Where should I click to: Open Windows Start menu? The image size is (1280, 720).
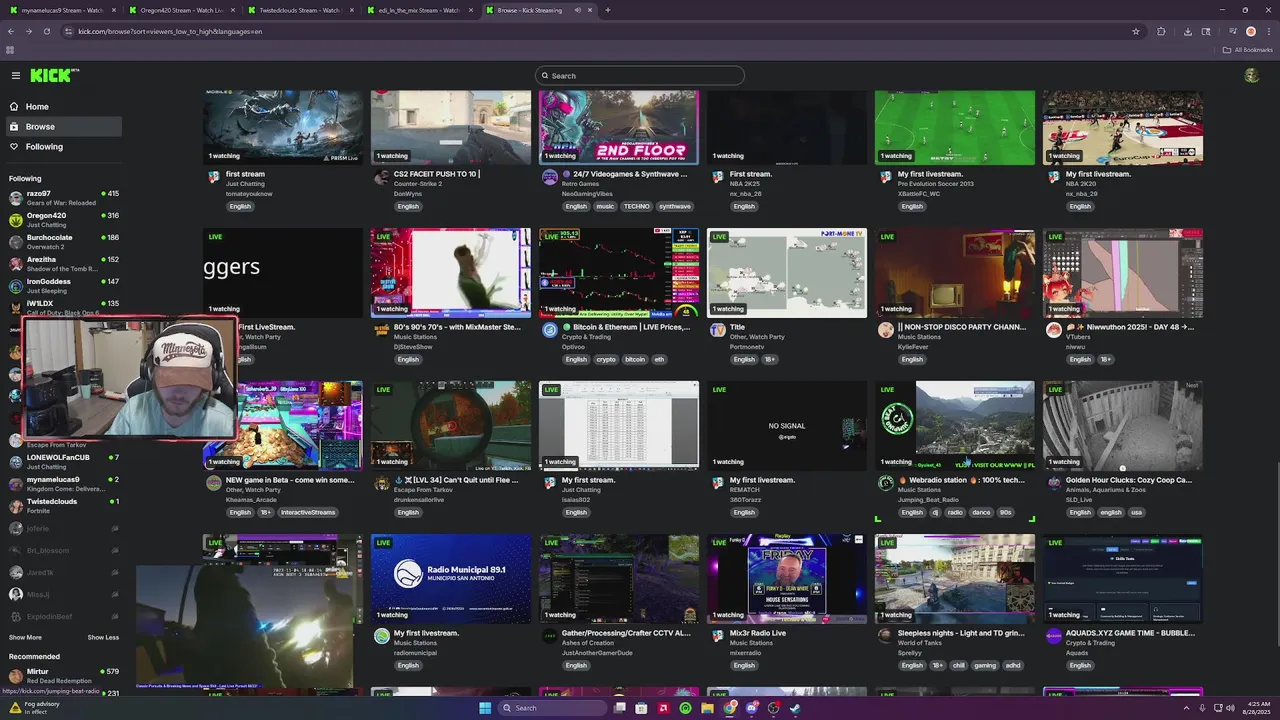coord(485,708)
